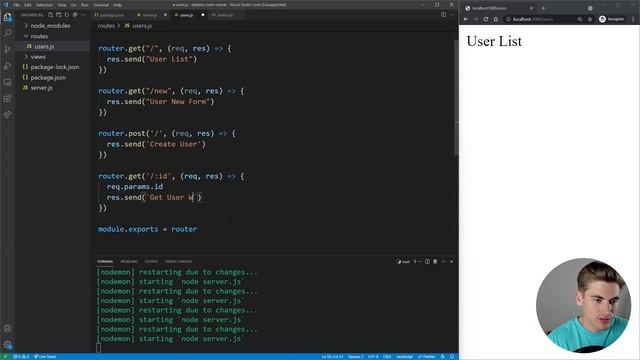
Task: Split the editor to the right
Action: click(443, 15)
